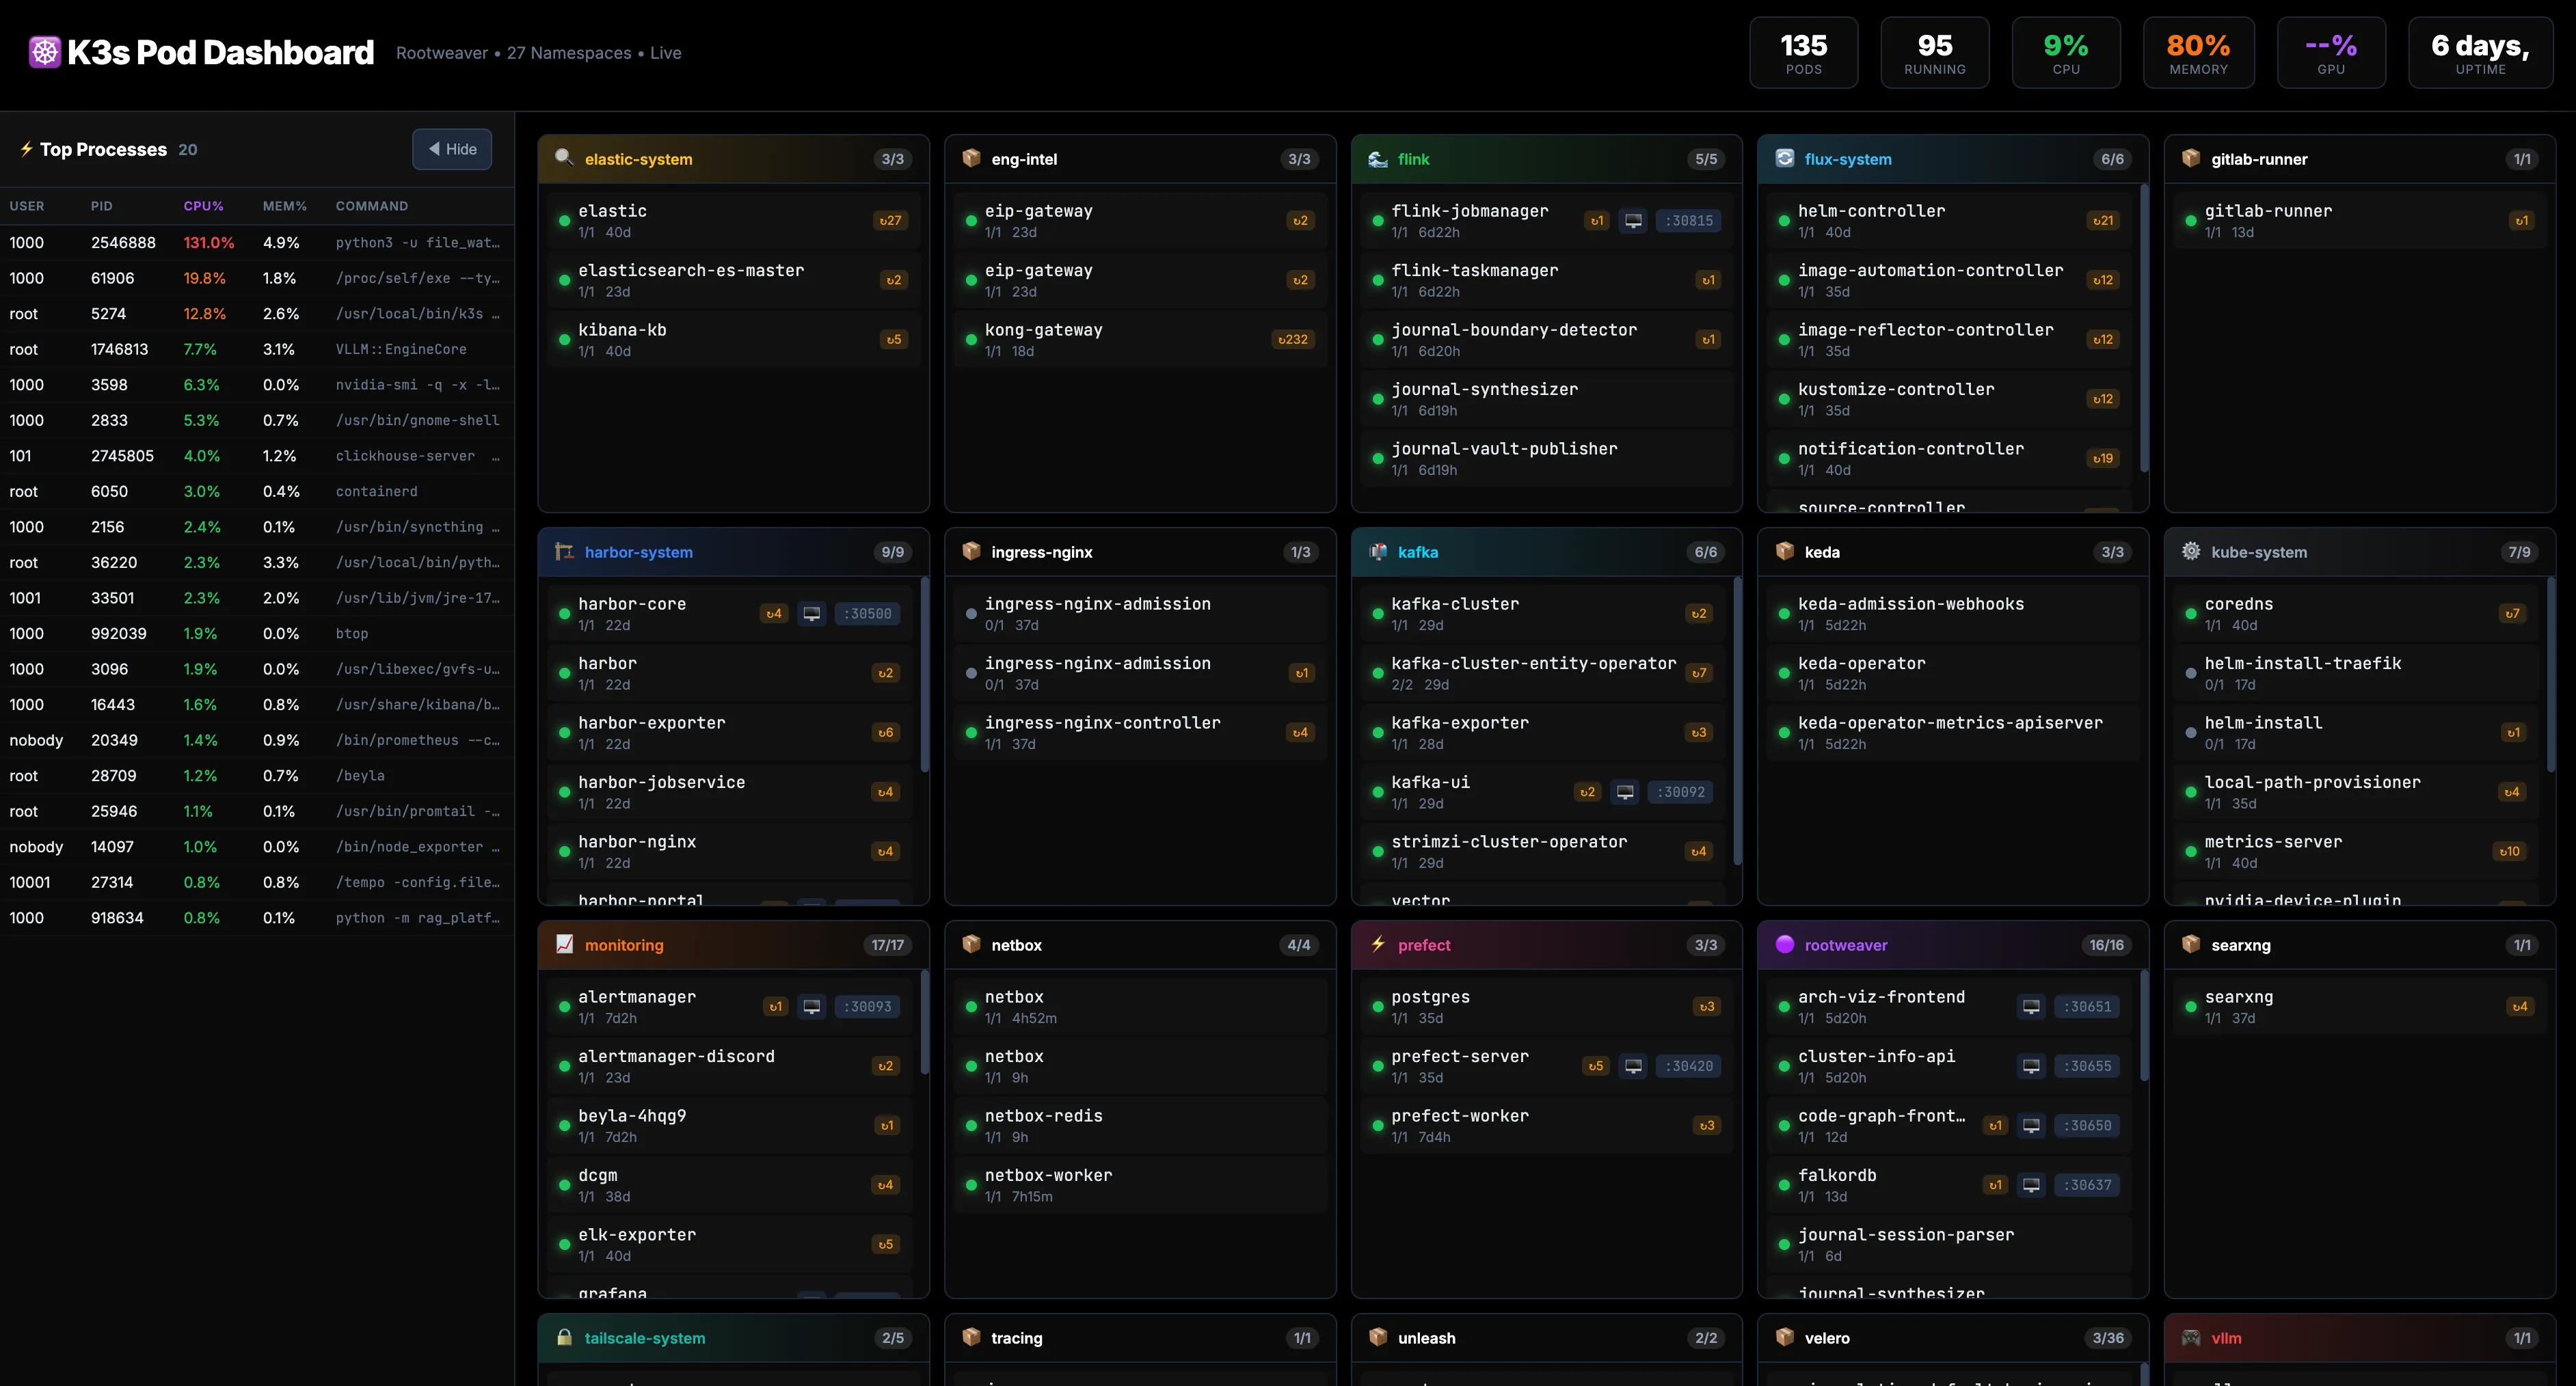Click the monitoring chart icon
Screen dimensions: 2576x1386
[x=564, y=944]
